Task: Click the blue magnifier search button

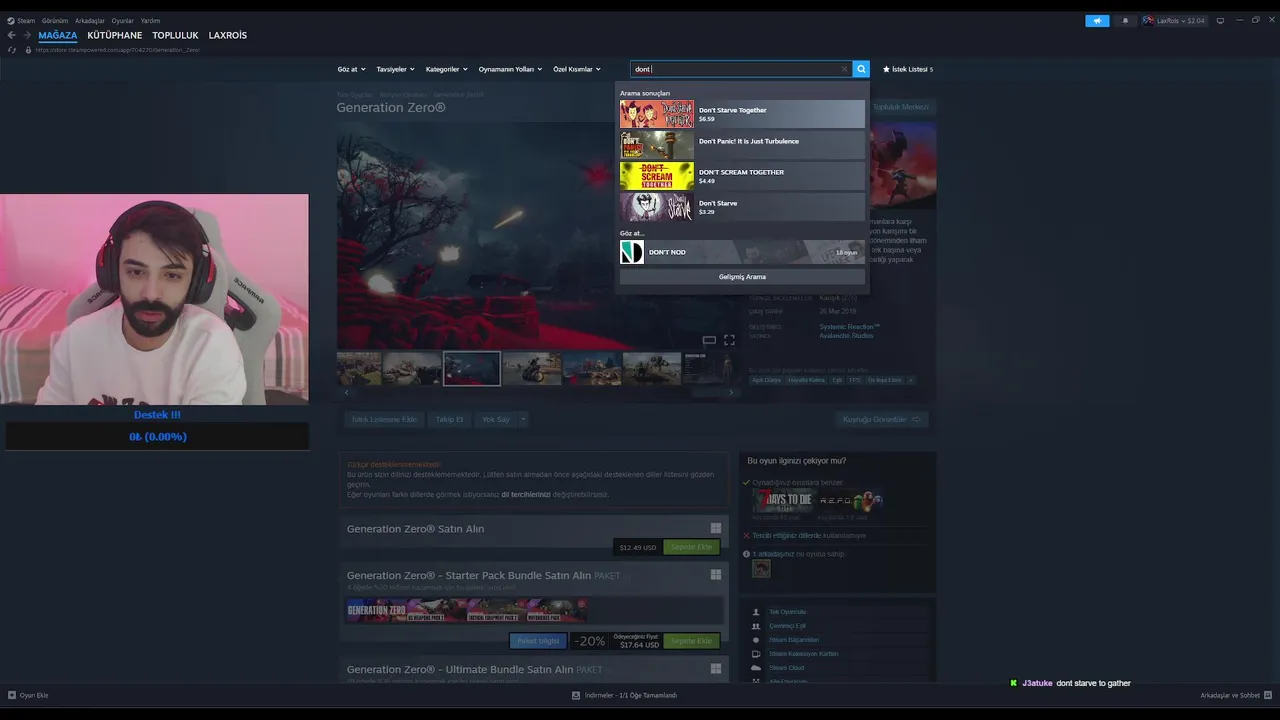Action: [861, 69]
